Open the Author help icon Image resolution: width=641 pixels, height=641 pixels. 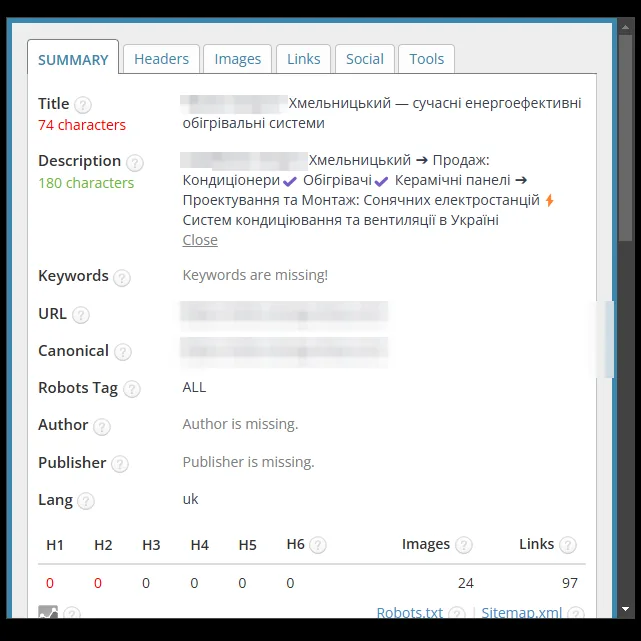(102, 426)
